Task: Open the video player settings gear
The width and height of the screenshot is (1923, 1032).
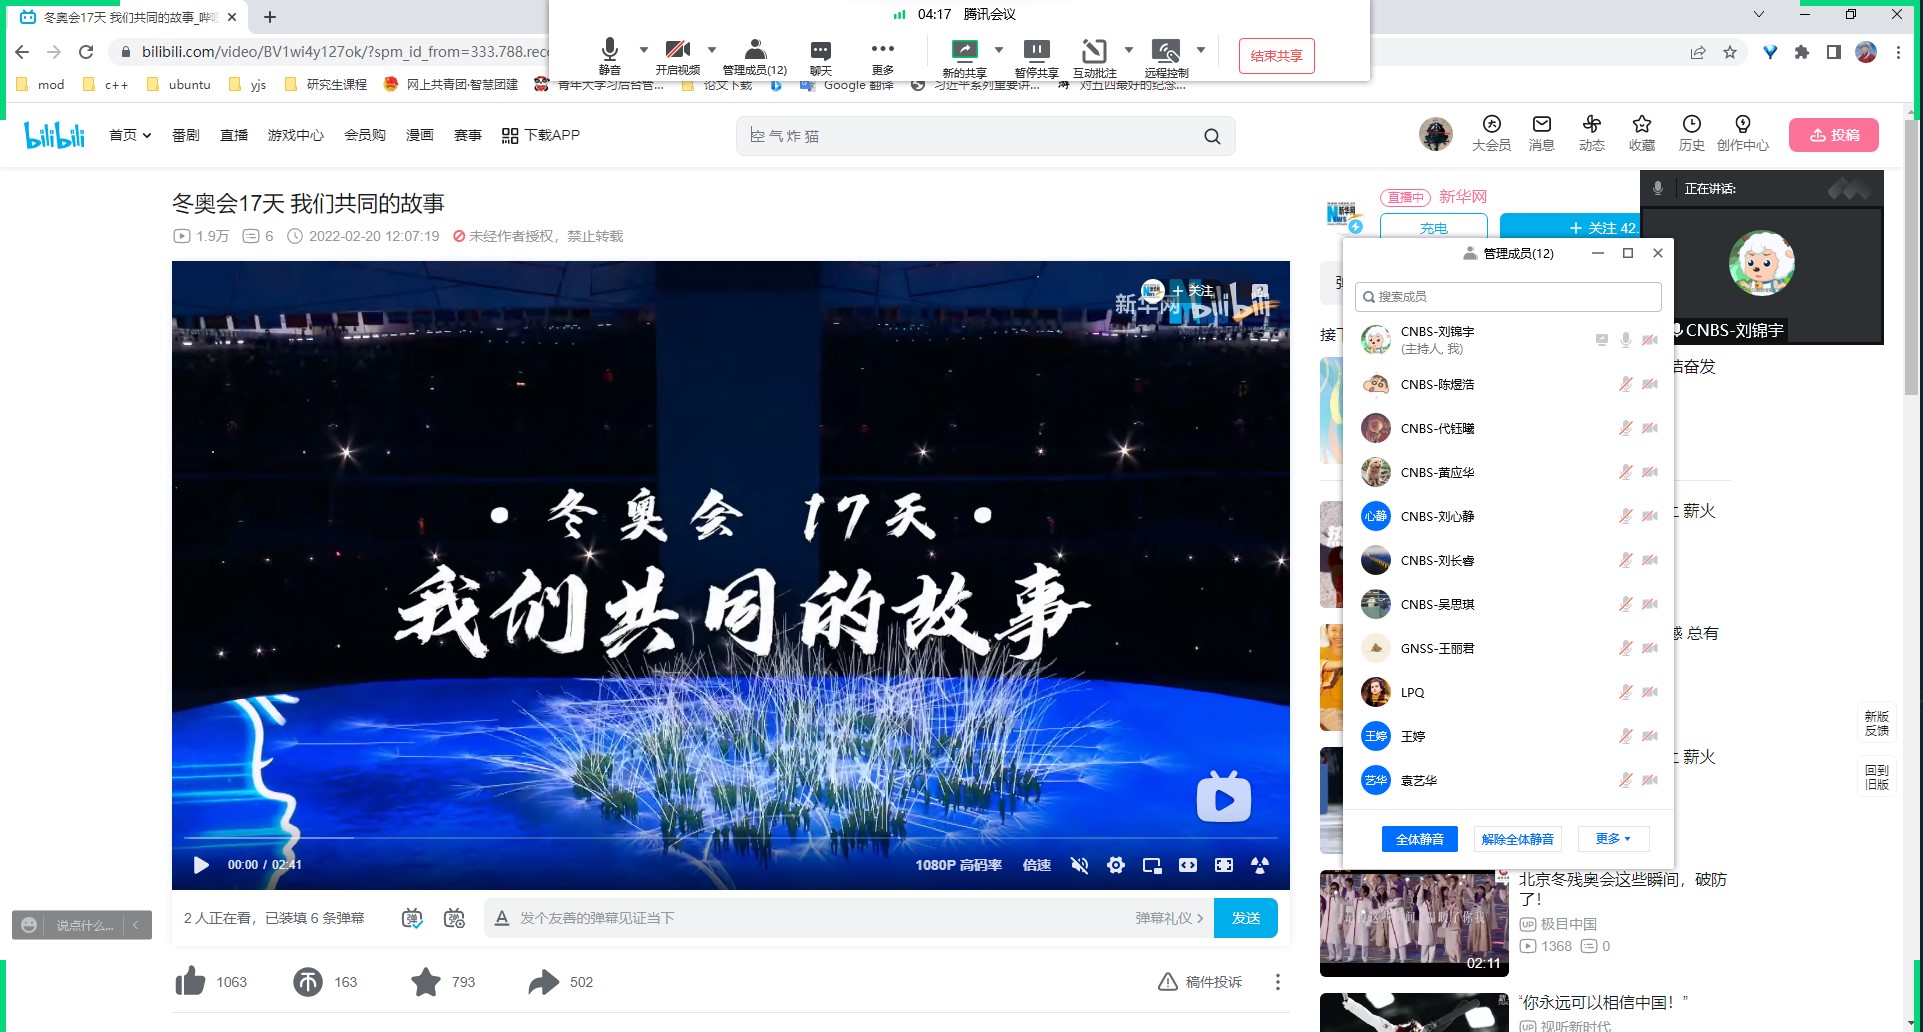Action: coord(1116,865)
